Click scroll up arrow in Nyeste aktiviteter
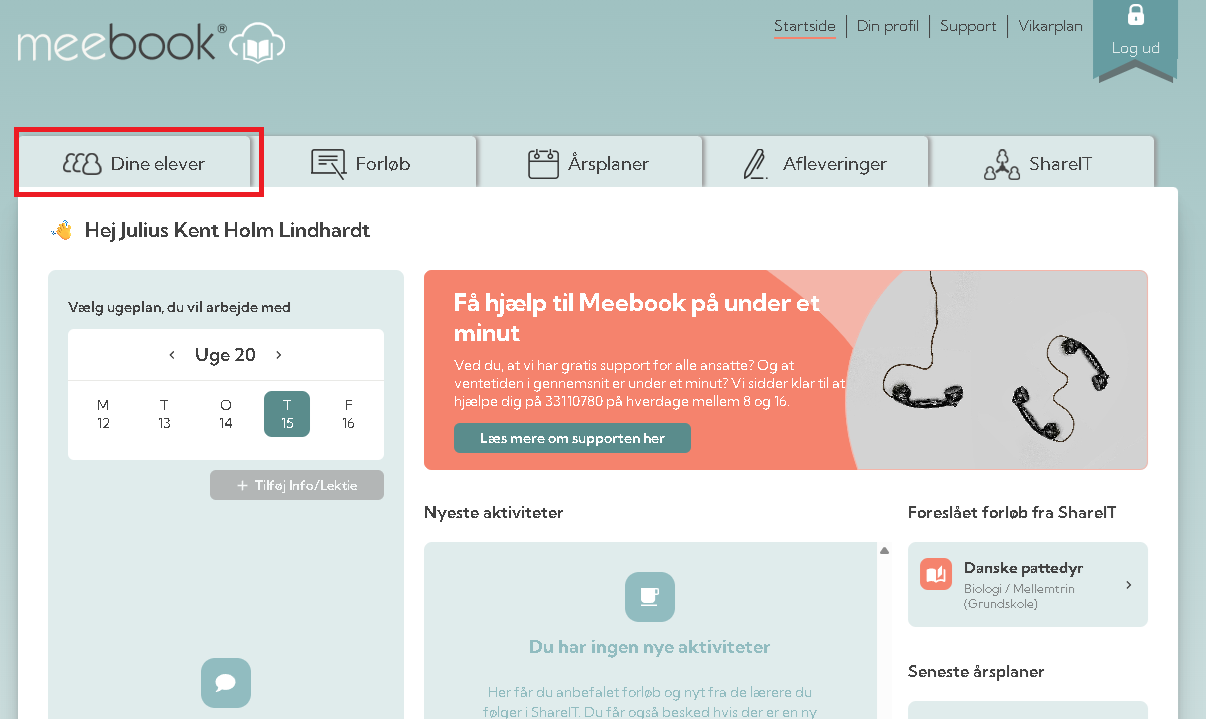 tap(884, 551)
